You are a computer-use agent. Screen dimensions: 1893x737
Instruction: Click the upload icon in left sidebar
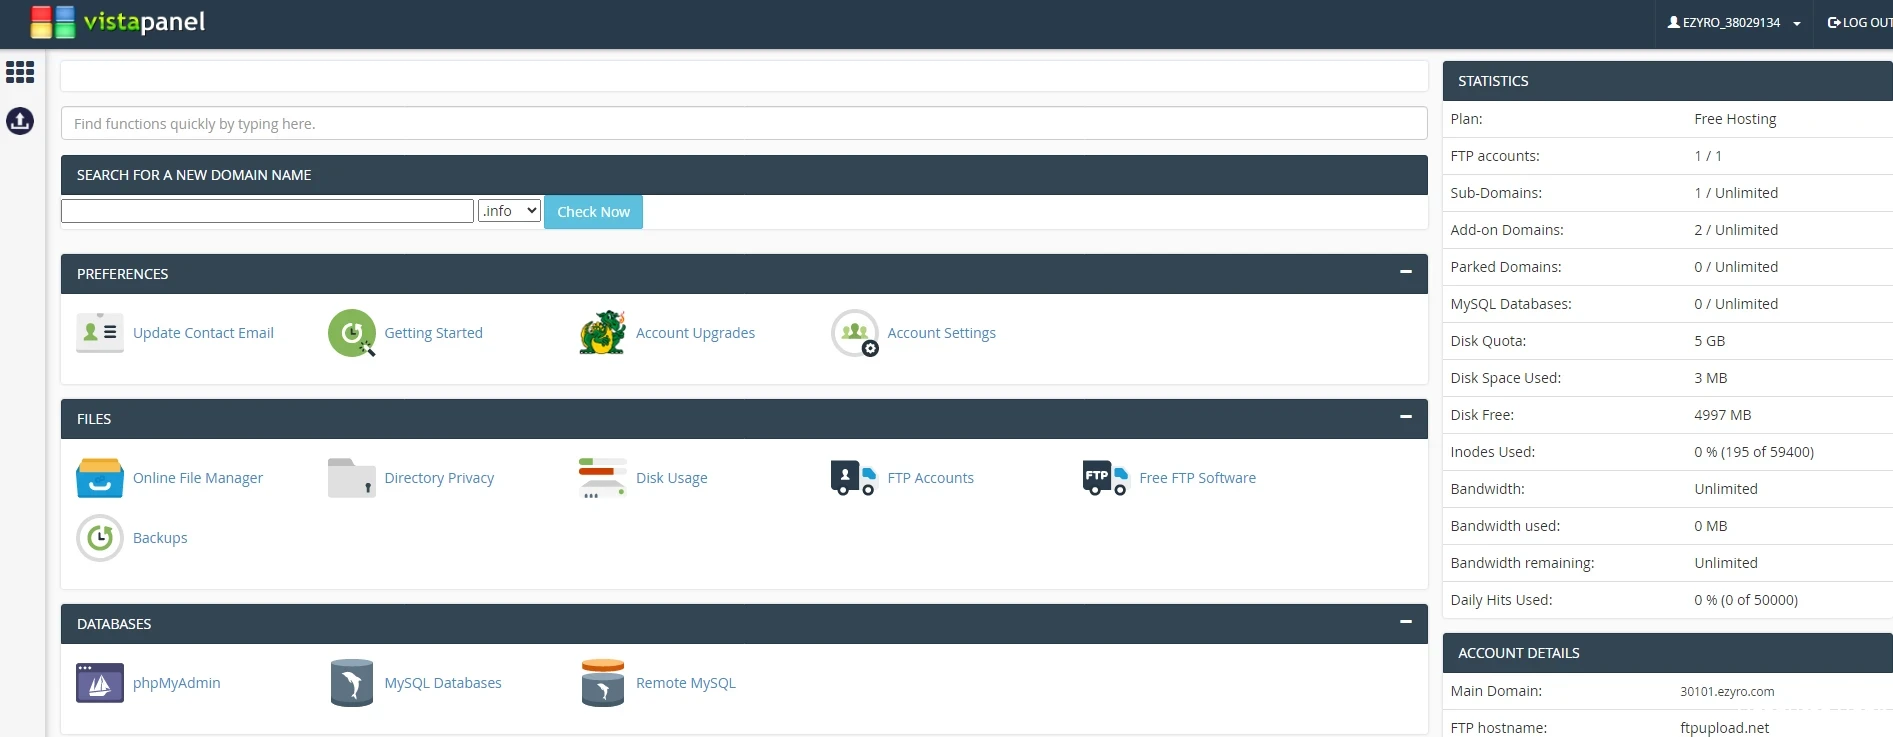(x=20, y=121)
